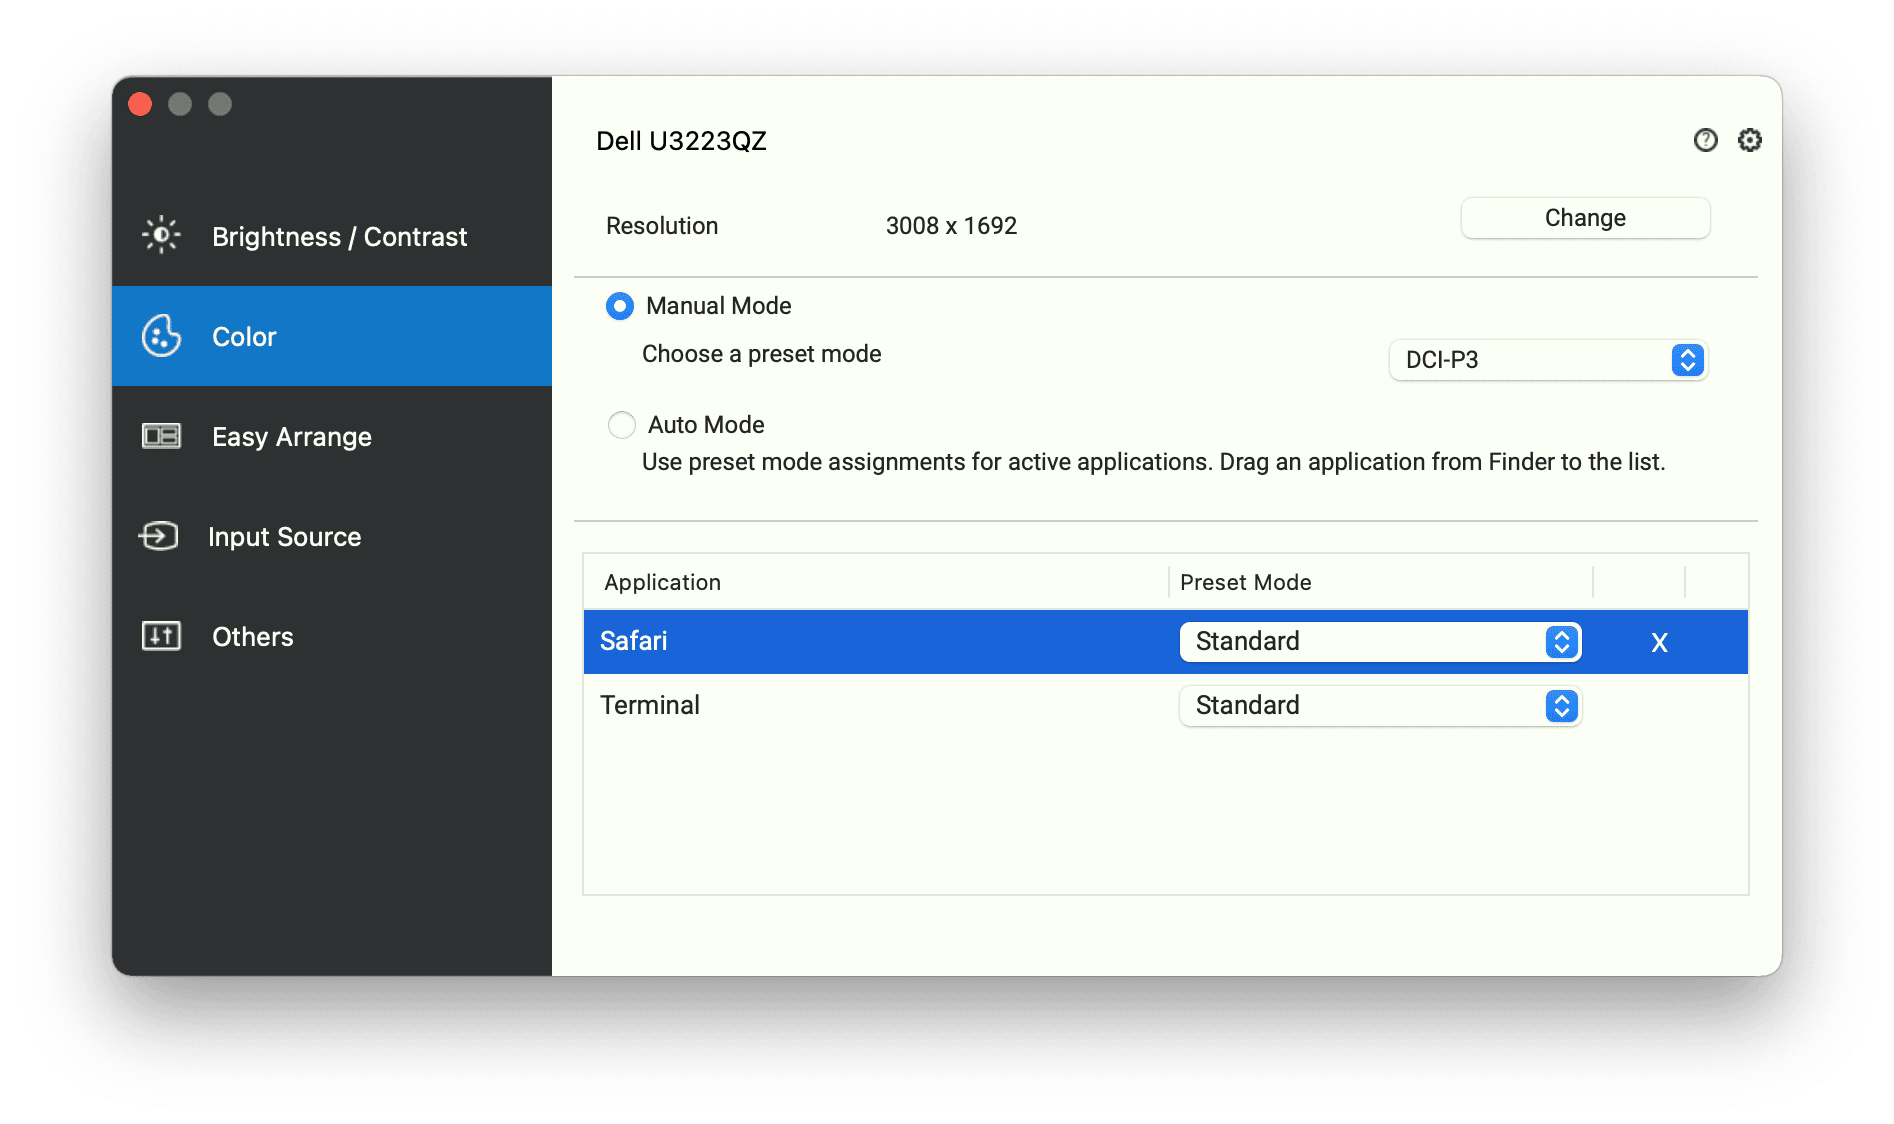Click the Application column header
The width and height of the screenshot is (1894, 1124).
click(663, 582)
